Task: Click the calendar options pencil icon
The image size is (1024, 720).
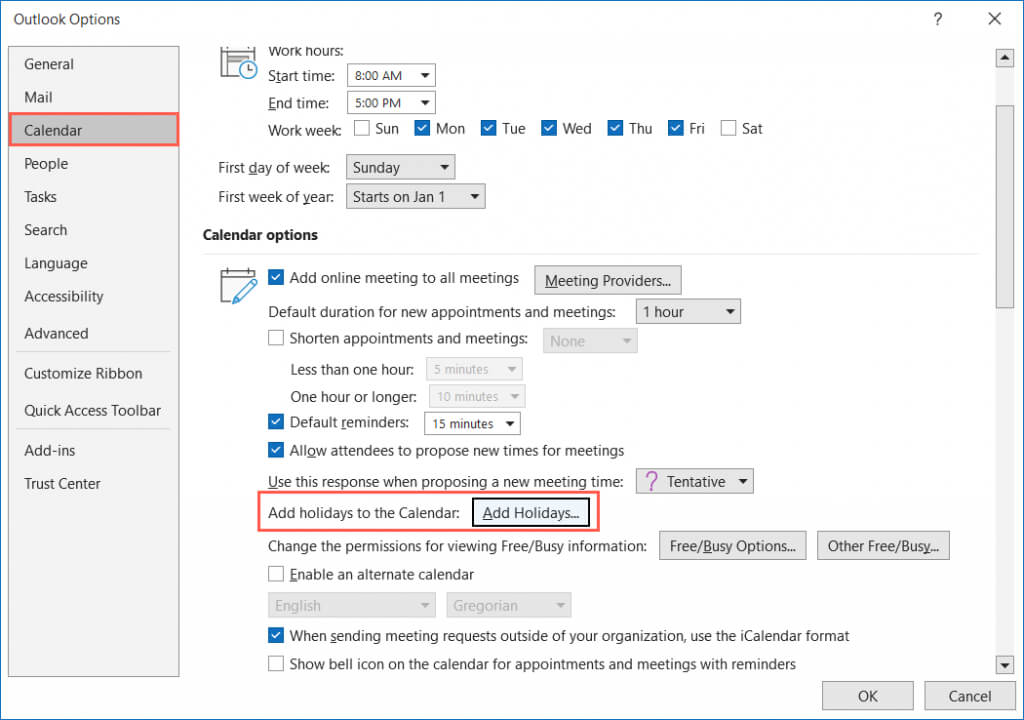Action: 238,286
